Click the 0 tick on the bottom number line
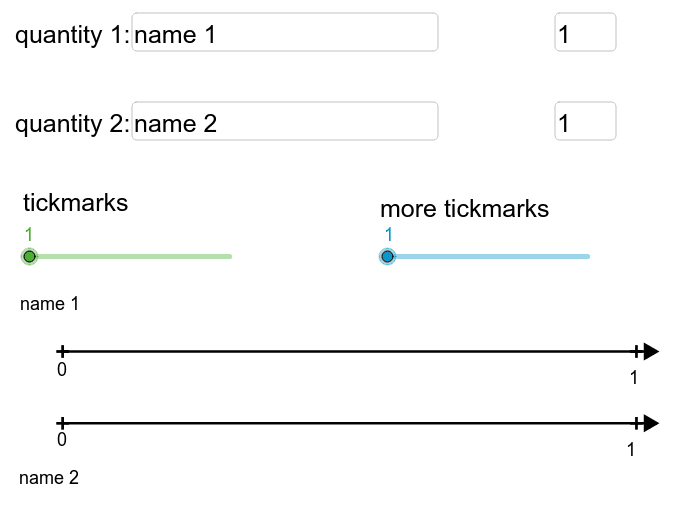 click(62, 423)
